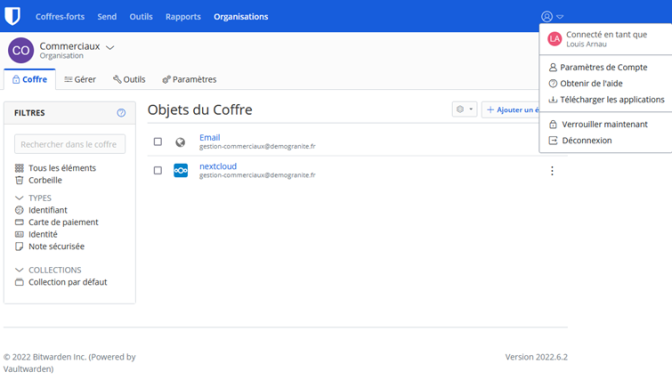The height and width of the screenshot is (380, 672).
Task: Click the download icon for Télécharger les applications
Action: click(x=553, y=100)
